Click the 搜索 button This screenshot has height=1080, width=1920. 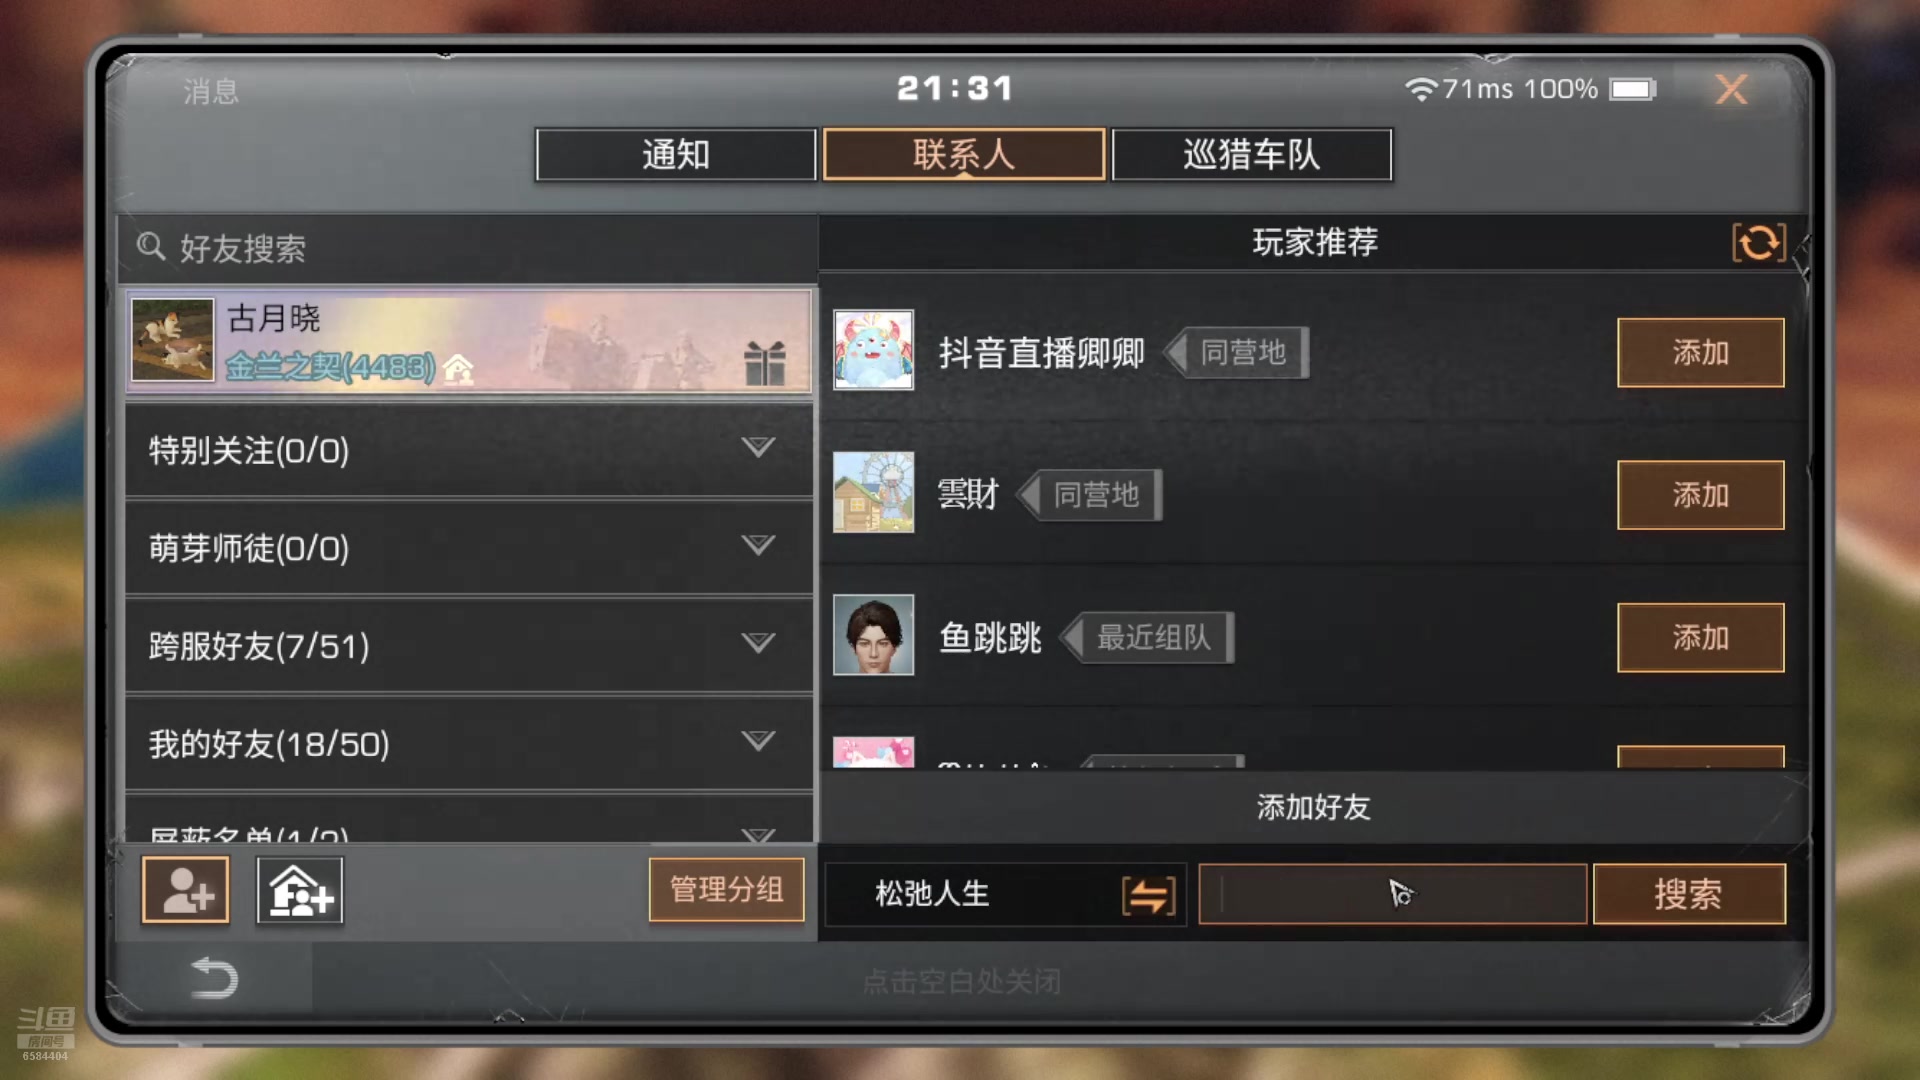1689,894
